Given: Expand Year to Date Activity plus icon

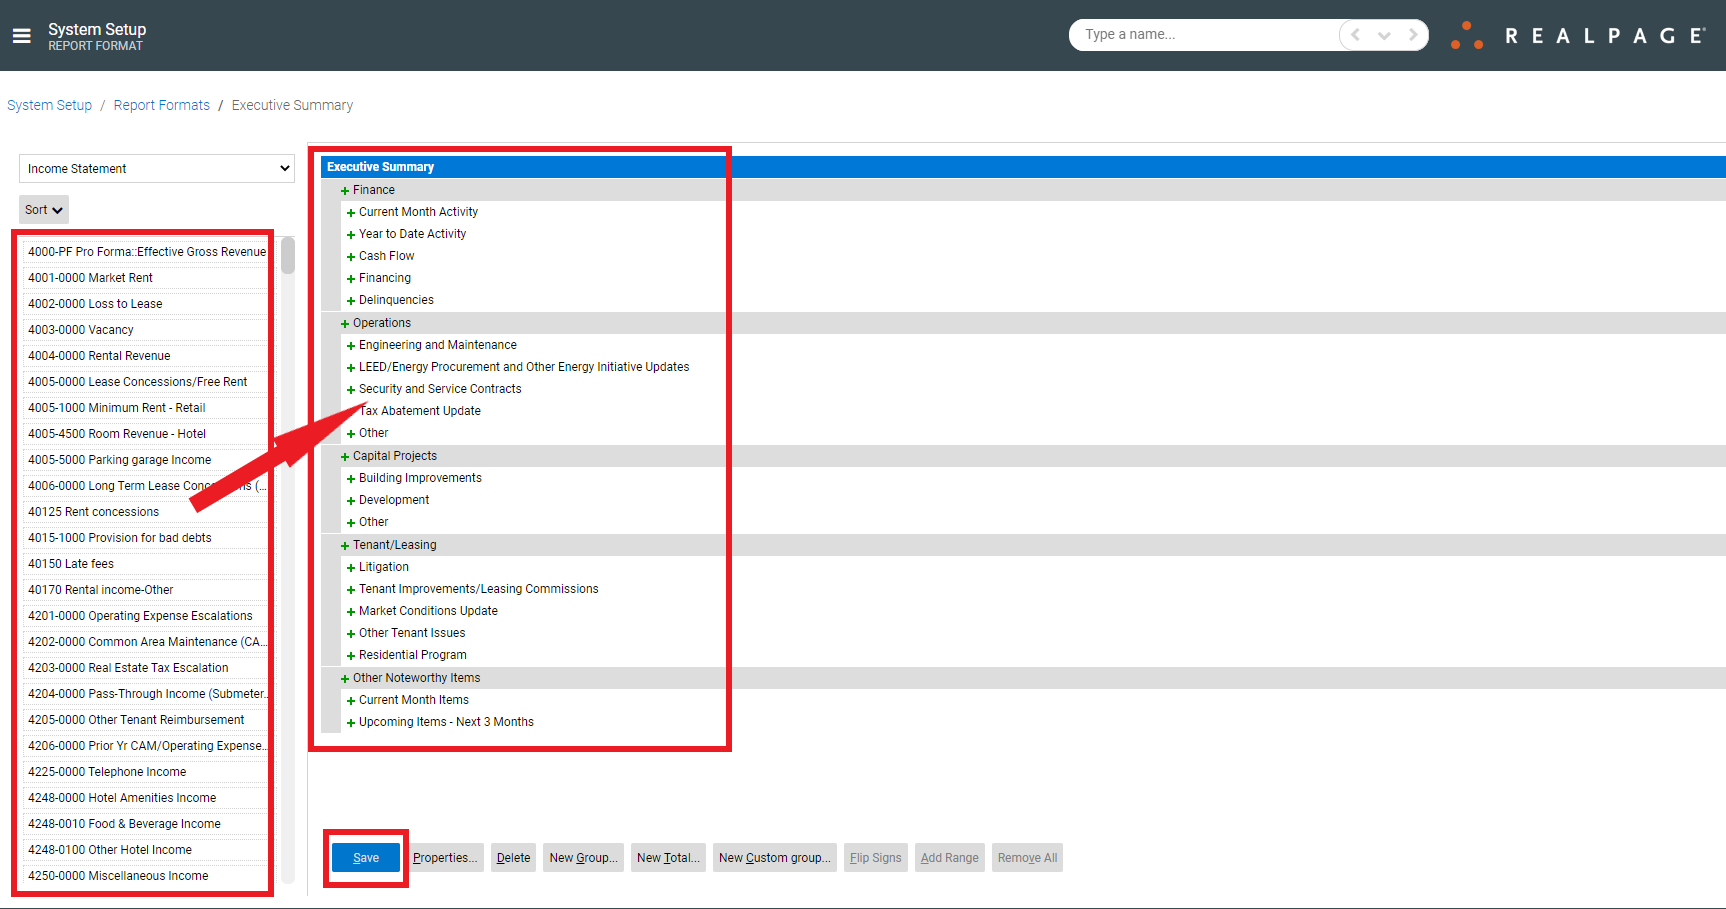Looking at the screenshot, I should (x=351, y=235).
